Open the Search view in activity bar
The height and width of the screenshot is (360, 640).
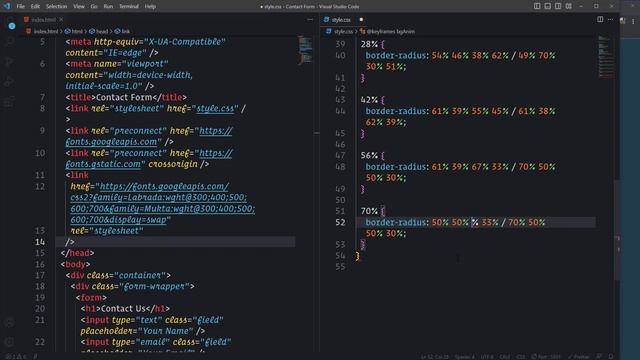tap(10, 42)
